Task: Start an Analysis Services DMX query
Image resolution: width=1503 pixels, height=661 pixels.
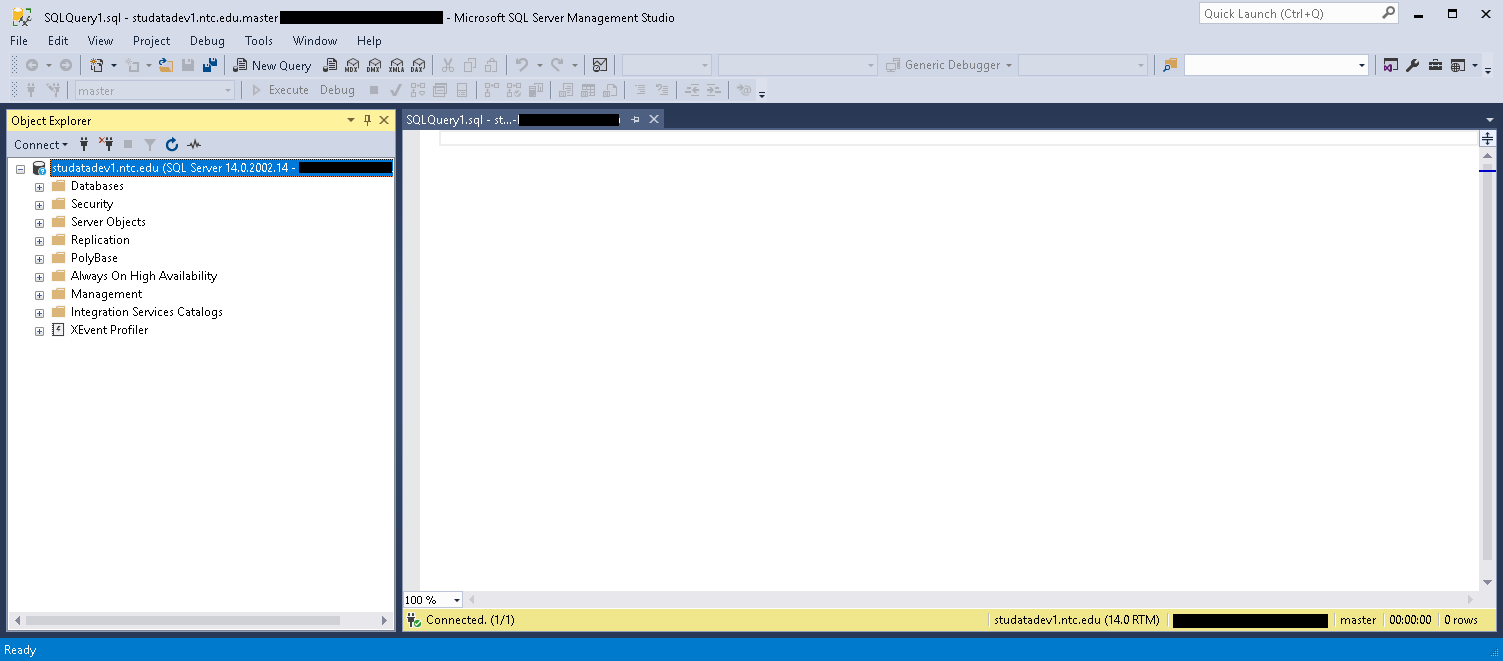Action: tap(373, 65)
